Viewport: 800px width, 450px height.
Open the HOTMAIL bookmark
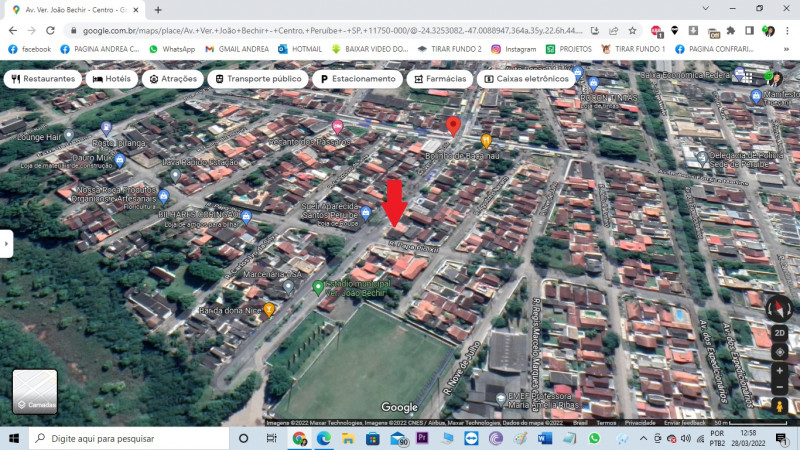300,49
